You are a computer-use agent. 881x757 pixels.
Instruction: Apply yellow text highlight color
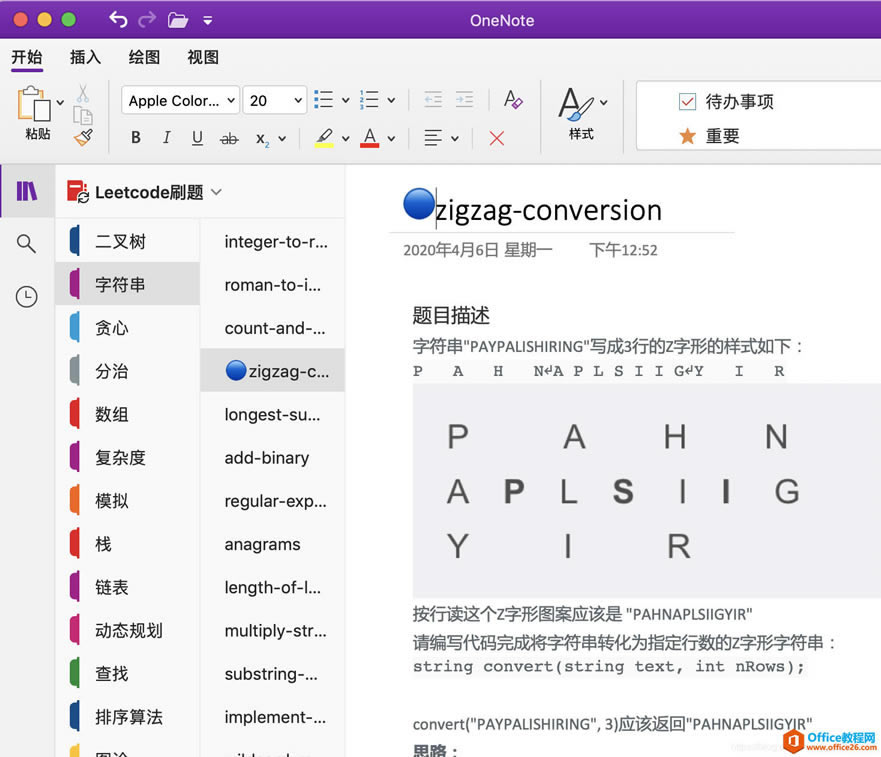point(324,138)
